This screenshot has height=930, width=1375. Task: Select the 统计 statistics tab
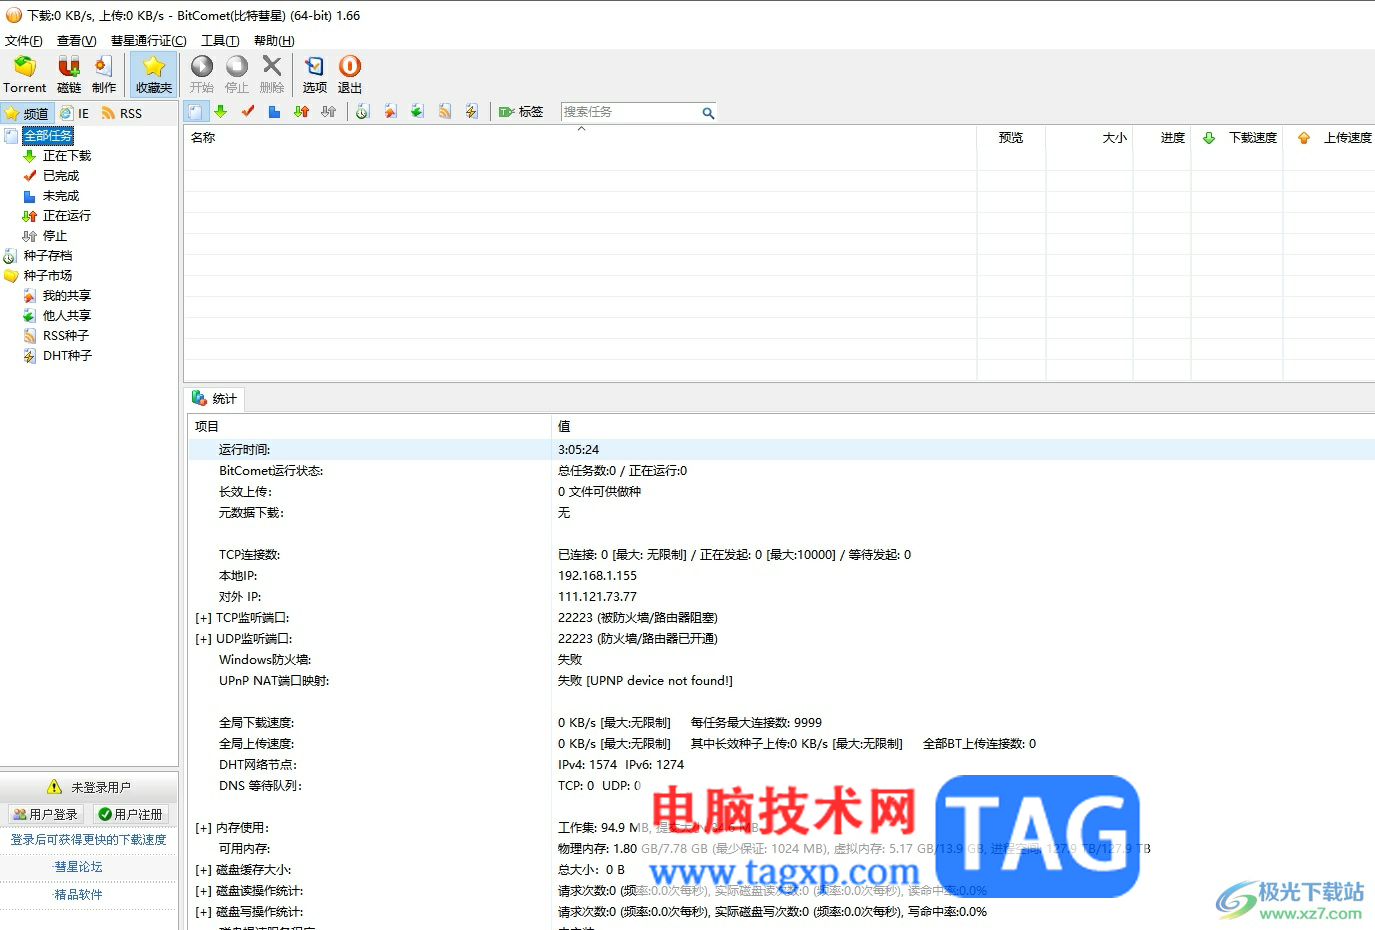pyautogui.click(x=215, y=399)
